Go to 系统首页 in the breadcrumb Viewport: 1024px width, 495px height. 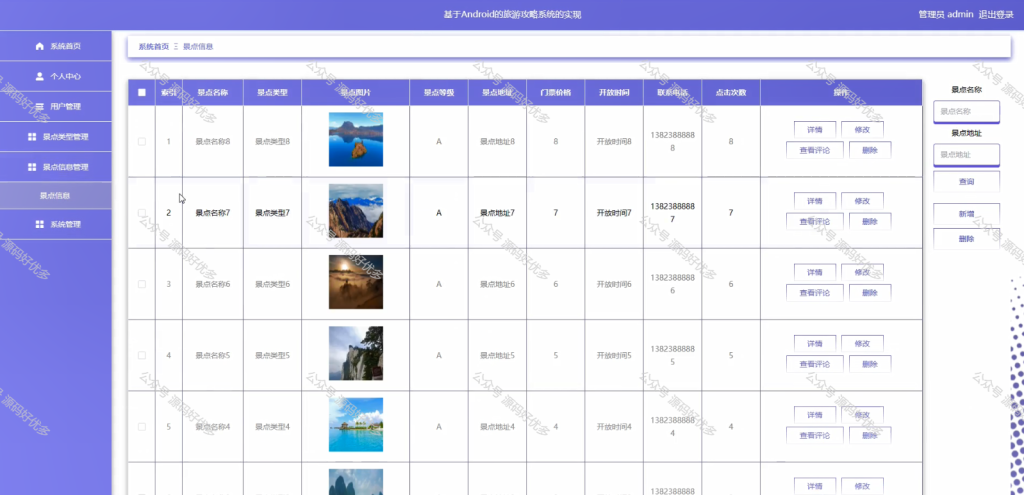pyautogui.click(x=153, y=46)
